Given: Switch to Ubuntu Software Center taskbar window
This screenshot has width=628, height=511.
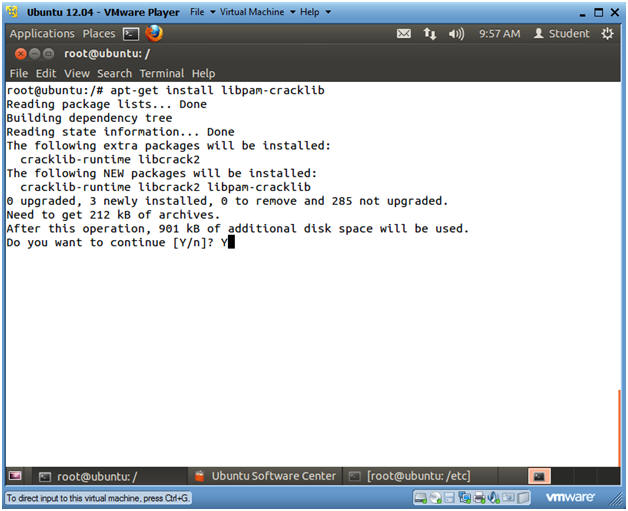Looking at the screenshot, I should coord(265,476).
